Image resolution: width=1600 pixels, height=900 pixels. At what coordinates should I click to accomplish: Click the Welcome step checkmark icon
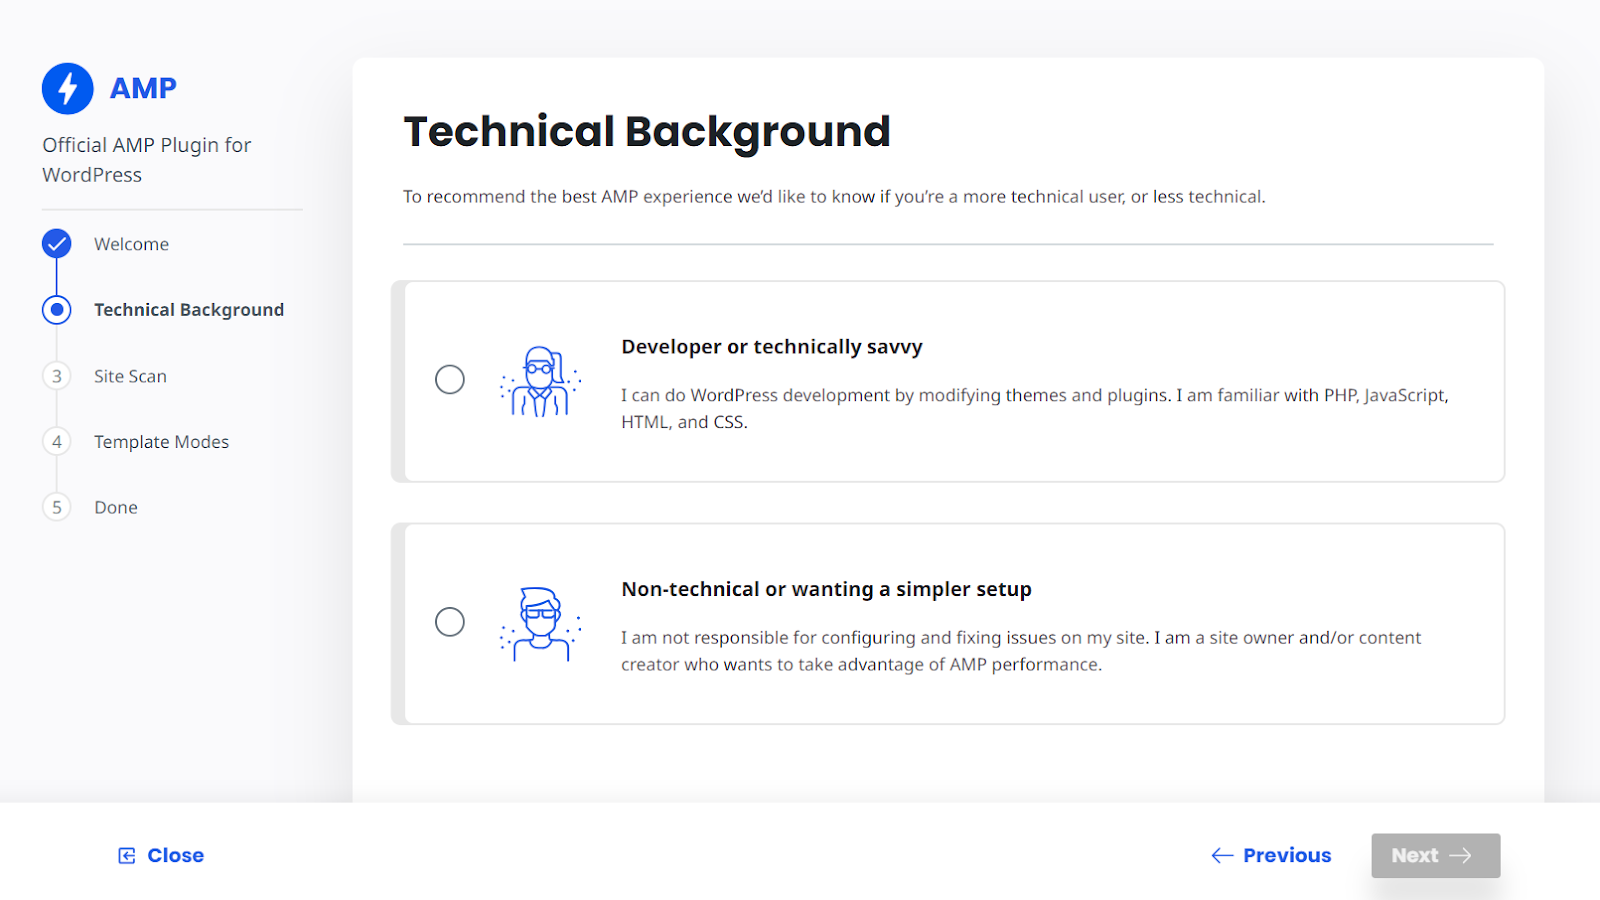pos(57,243)
